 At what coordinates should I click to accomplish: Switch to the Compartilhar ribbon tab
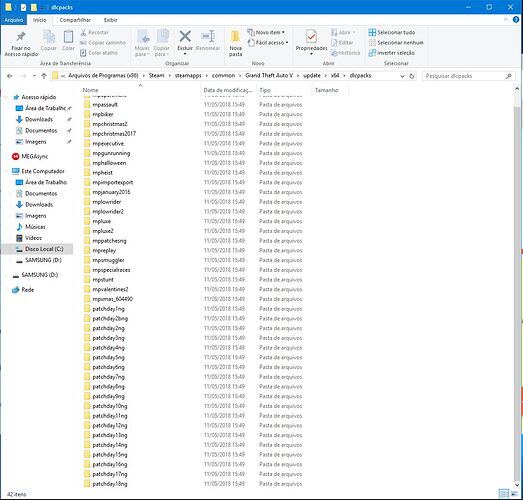click(75, 20)
